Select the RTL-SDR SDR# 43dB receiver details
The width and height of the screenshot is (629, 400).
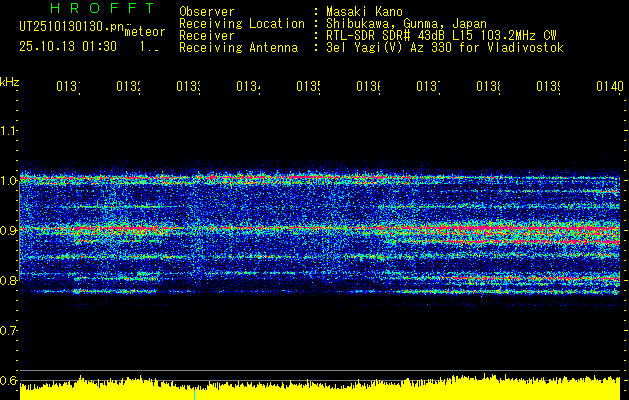point(441,36)
